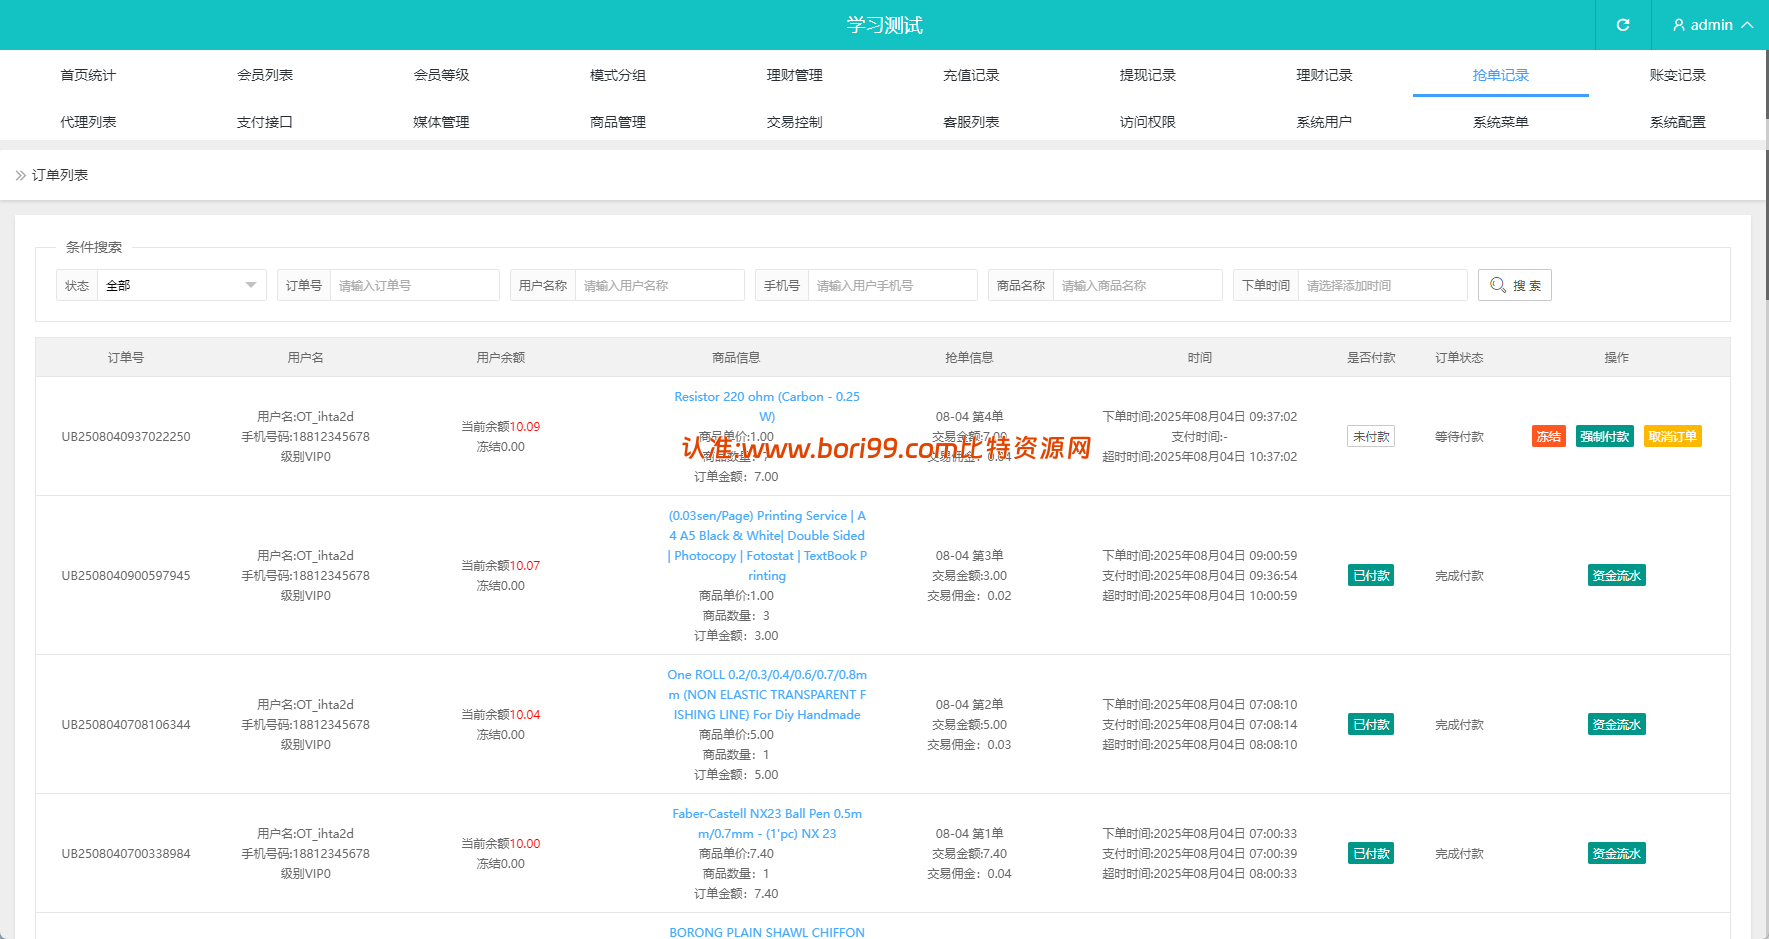The height and width of the screenshot is (939, 1769).
Task: Open the 支付接口 settings
Action: click(x=265, y=122)
